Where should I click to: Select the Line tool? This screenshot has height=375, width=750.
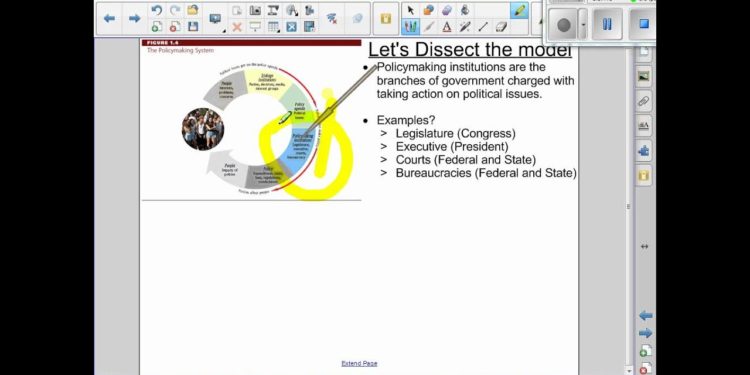pyautogui.click(x=483, y=27)
